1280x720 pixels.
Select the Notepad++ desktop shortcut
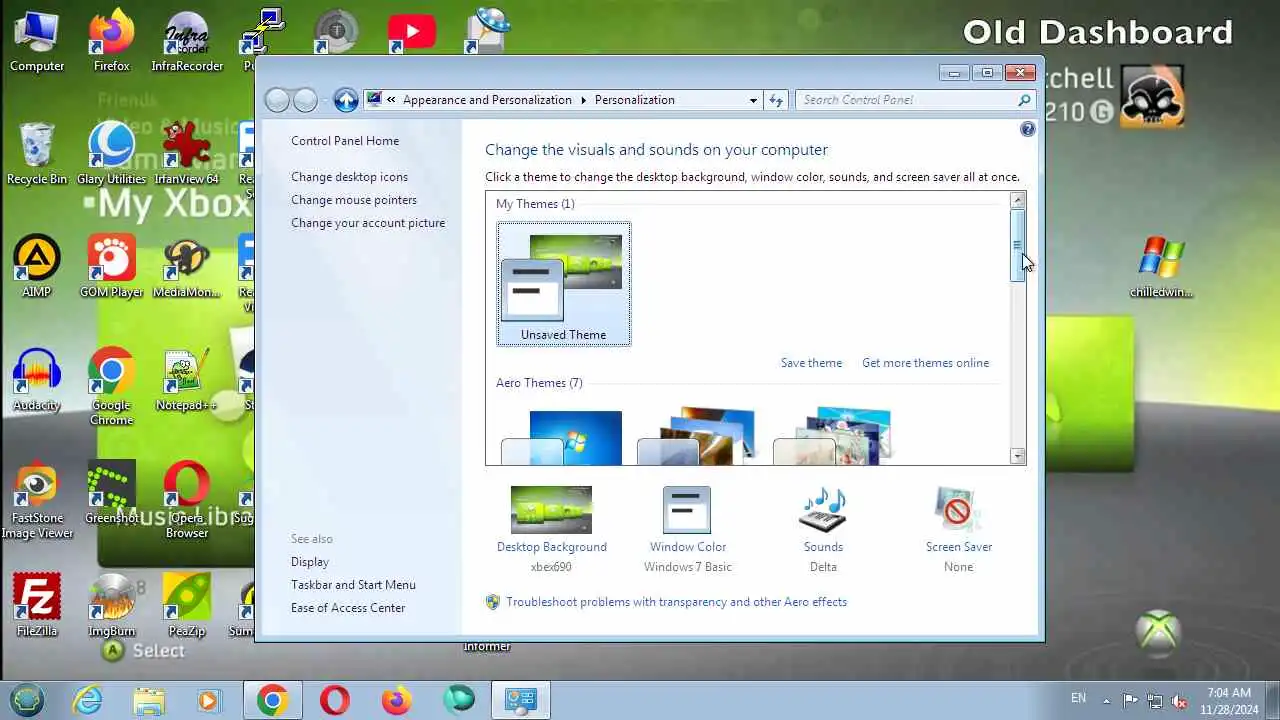[187, 381]
